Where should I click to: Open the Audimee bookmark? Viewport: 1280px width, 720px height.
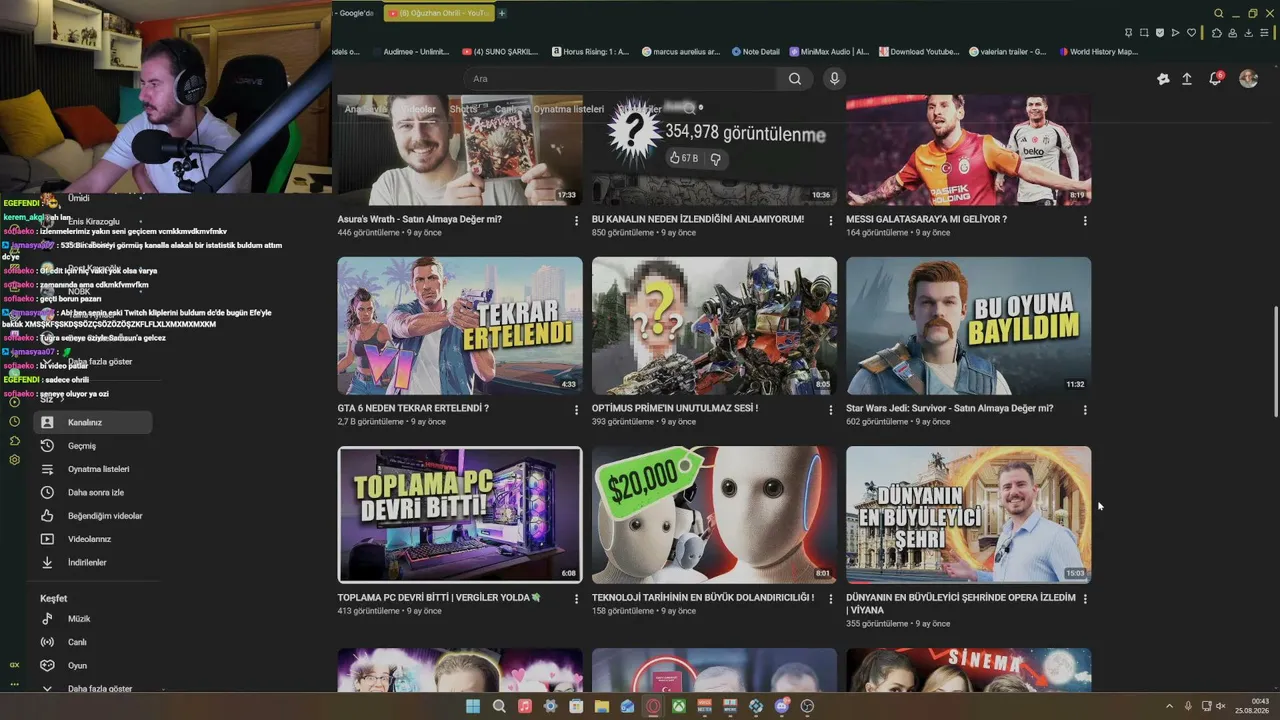tap(413, 52)
